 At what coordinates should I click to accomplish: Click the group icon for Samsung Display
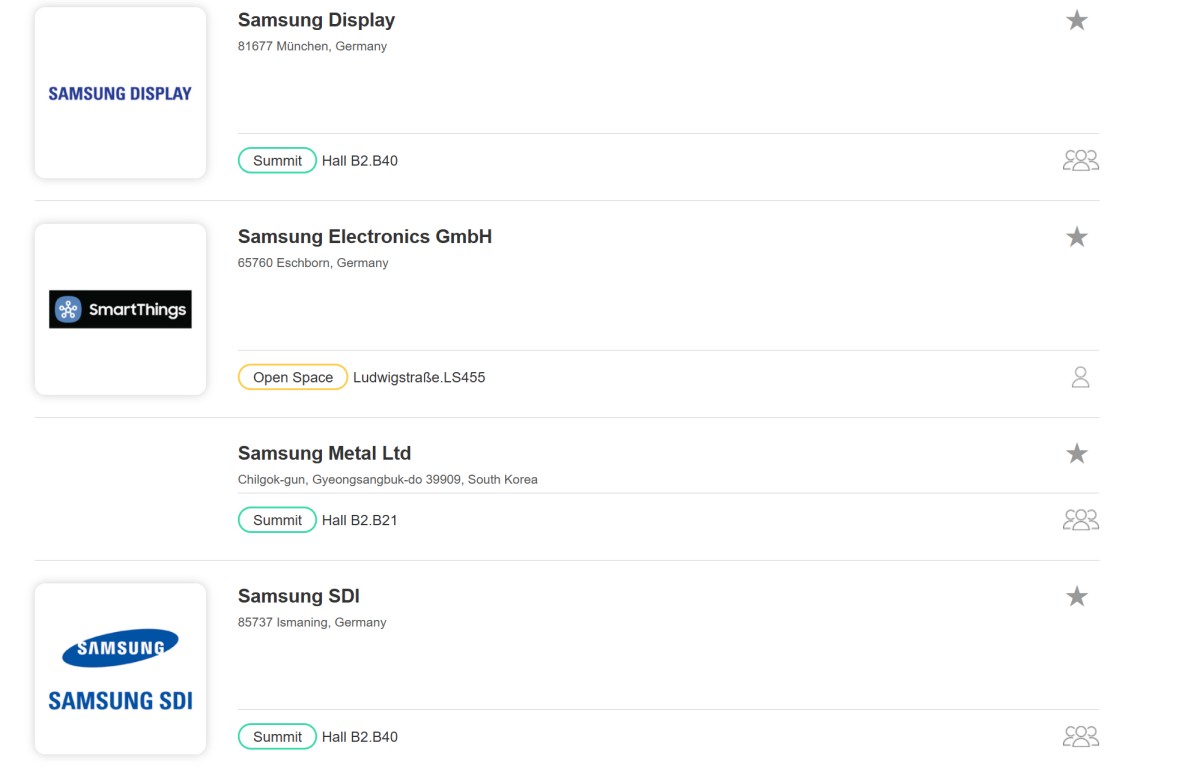point(1080,160)
